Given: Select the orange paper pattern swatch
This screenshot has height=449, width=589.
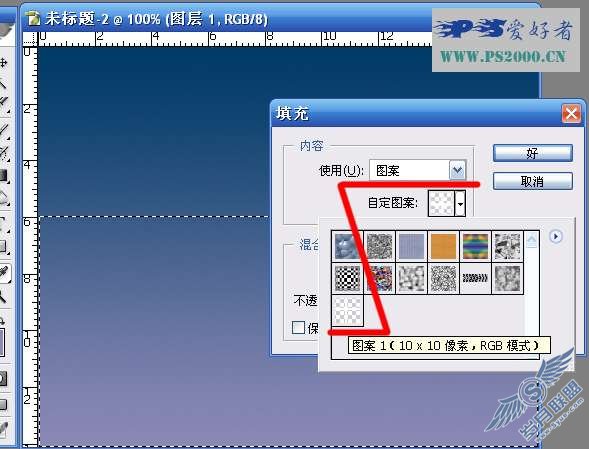Looking at the screenshot, I should (443, 246).
